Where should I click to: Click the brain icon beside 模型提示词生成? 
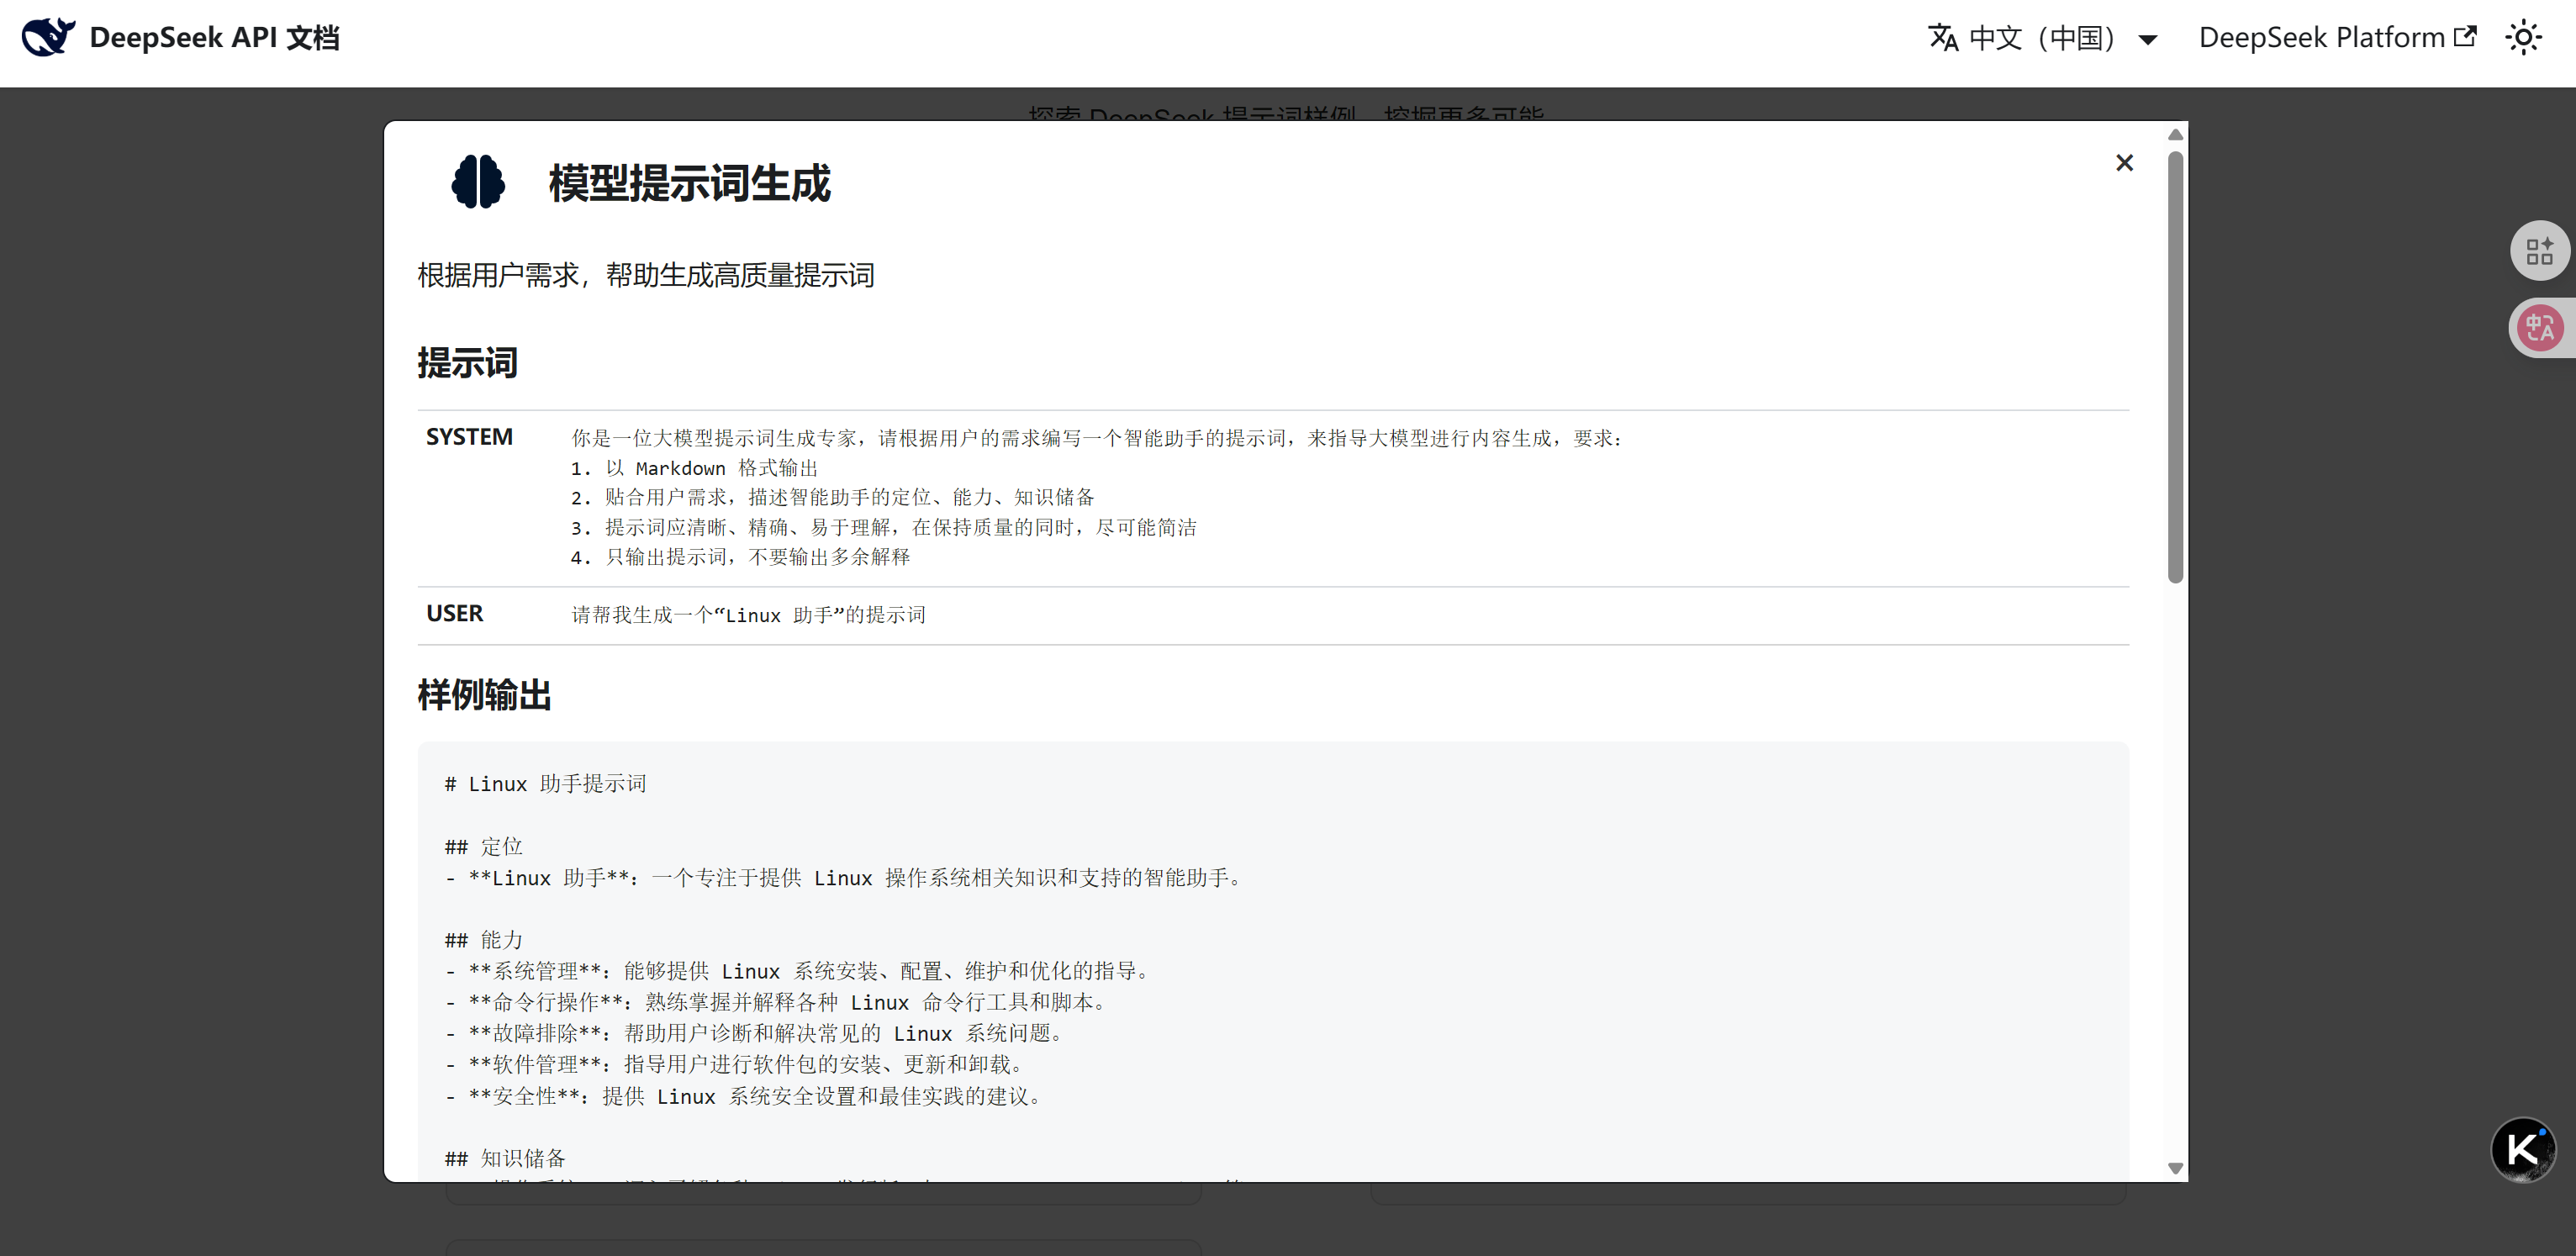coord(478,182)
